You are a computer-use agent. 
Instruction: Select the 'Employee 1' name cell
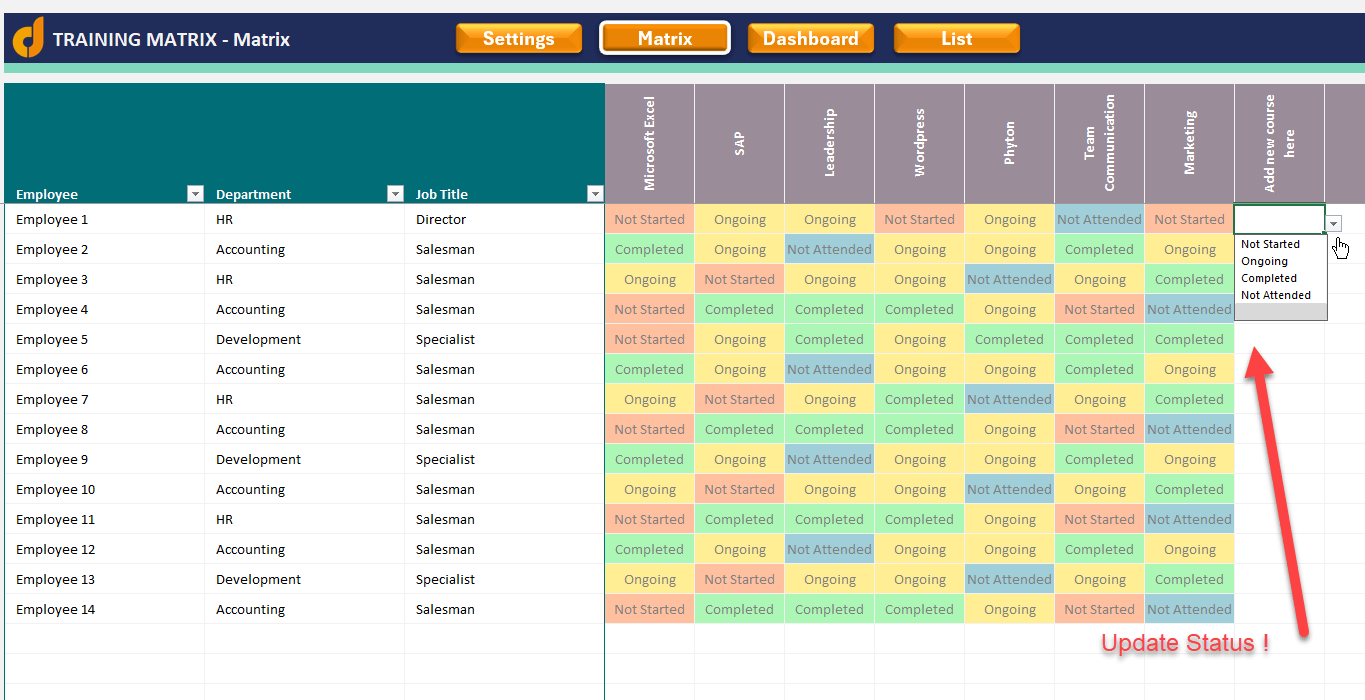coord(105,219)
